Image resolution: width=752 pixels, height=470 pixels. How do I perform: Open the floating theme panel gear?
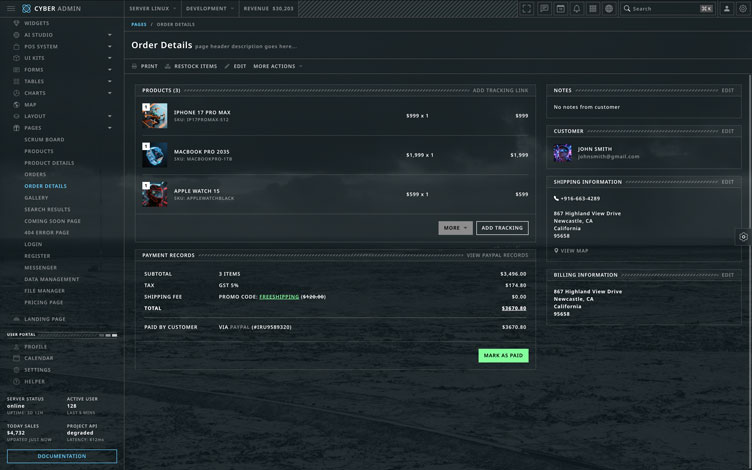point(743,237)
